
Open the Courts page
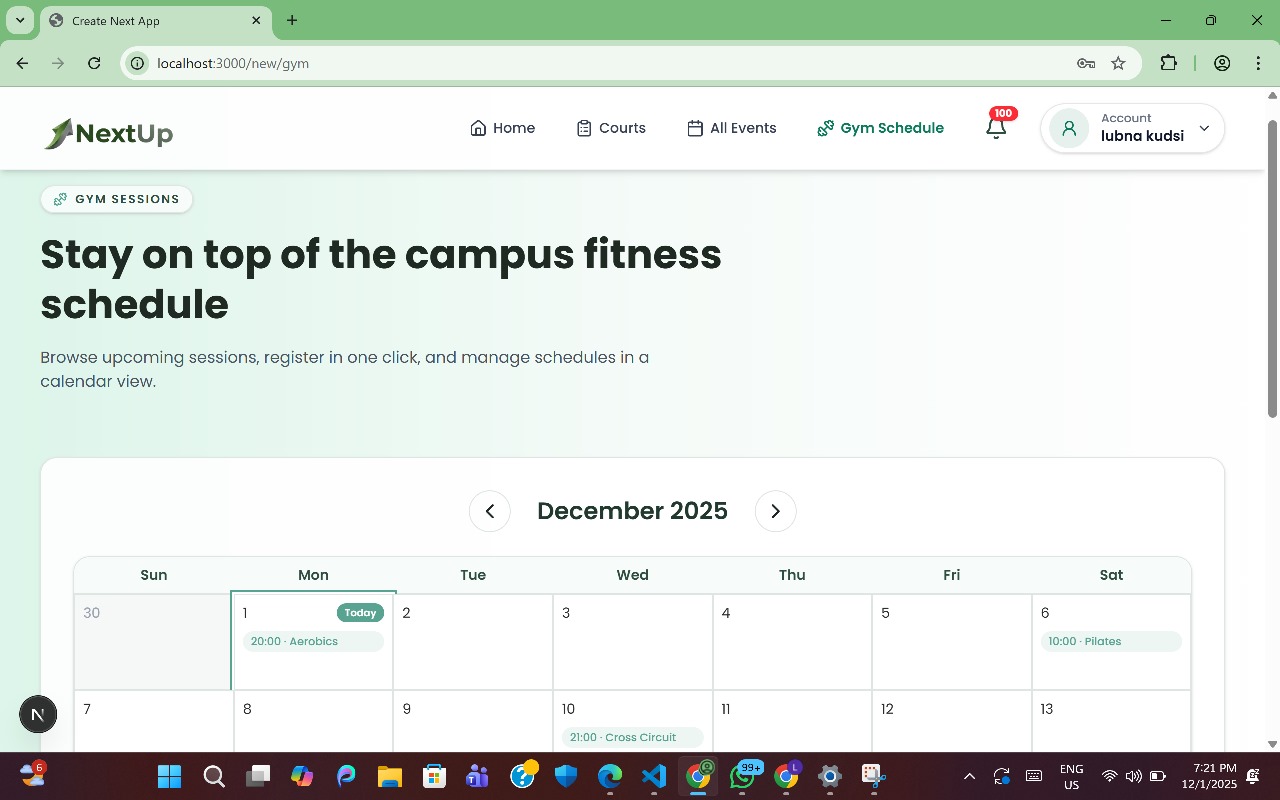[x=611, y=128]
